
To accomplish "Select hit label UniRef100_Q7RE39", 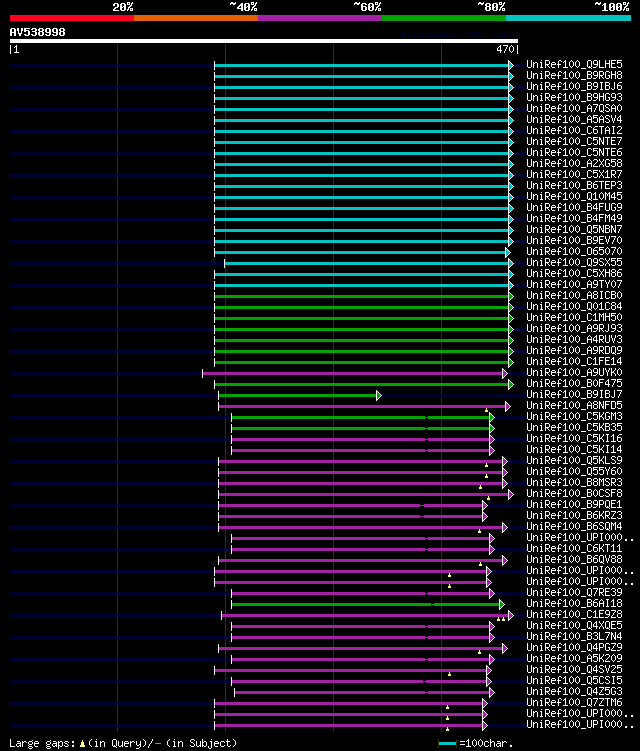I will click(x=574, y=593).
